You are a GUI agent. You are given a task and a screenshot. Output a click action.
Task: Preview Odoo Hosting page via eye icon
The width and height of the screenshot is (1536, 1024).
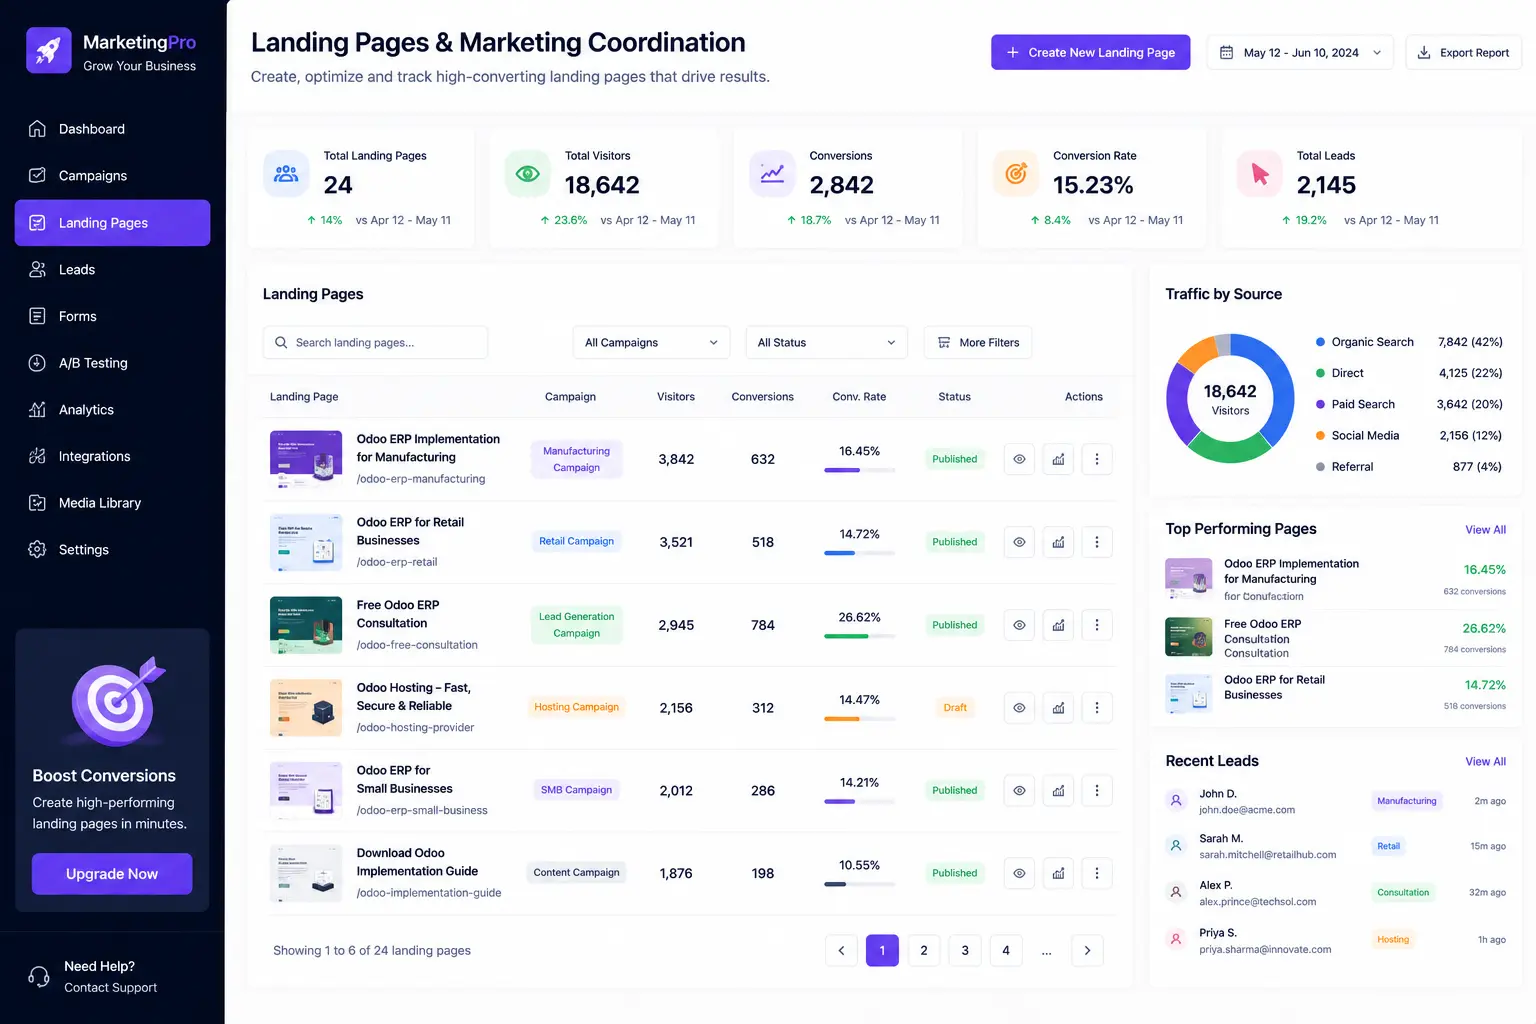[1019, 708]
